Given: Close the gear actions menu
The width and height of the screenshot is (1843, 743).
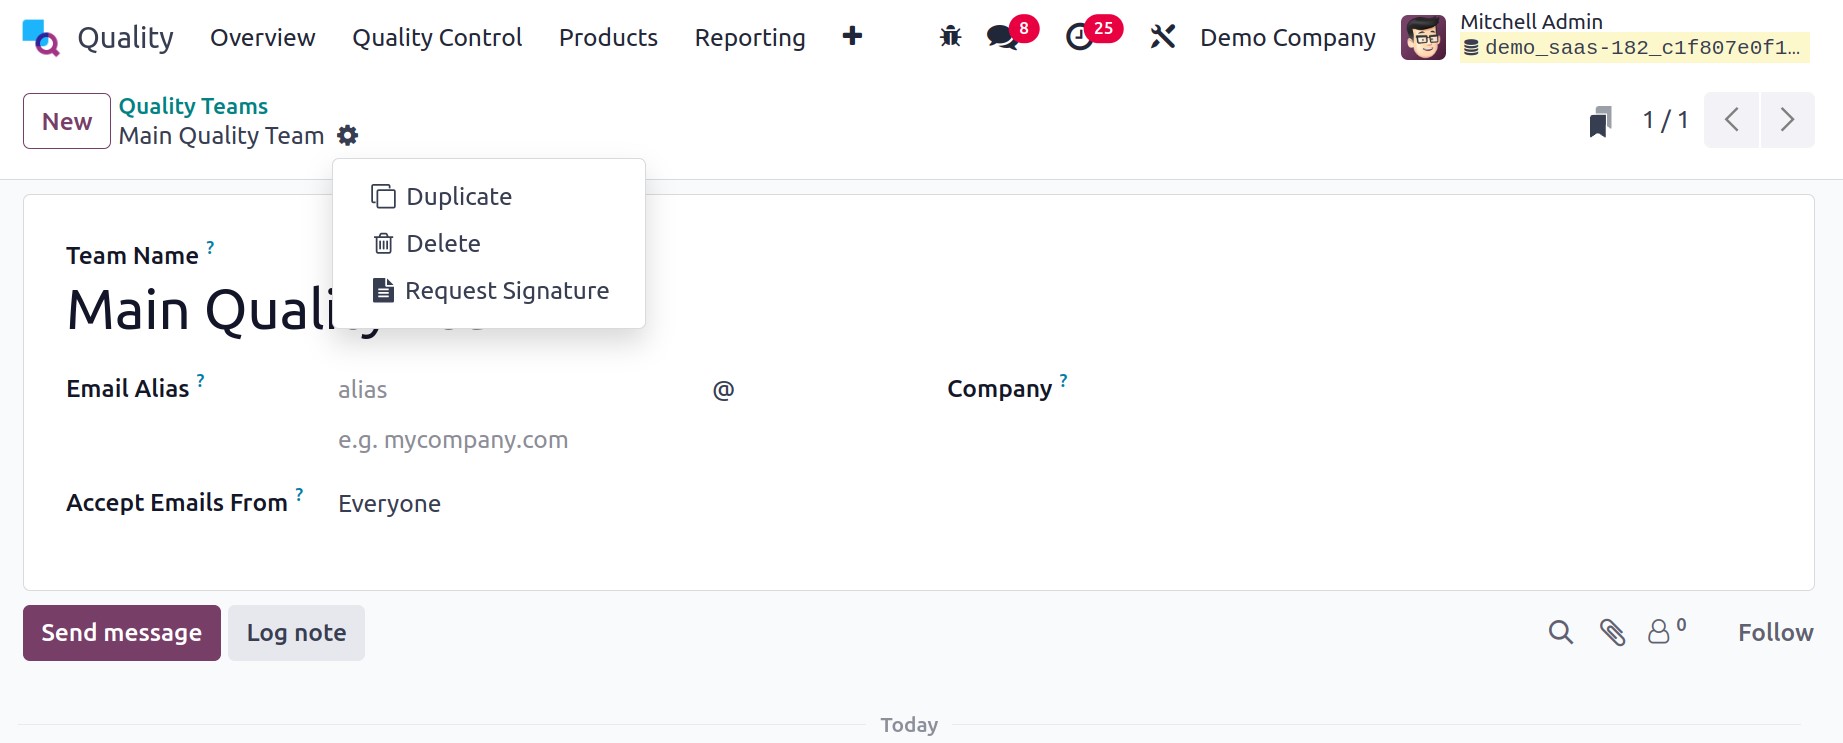Looking at the screenshot, I should 347,135.
